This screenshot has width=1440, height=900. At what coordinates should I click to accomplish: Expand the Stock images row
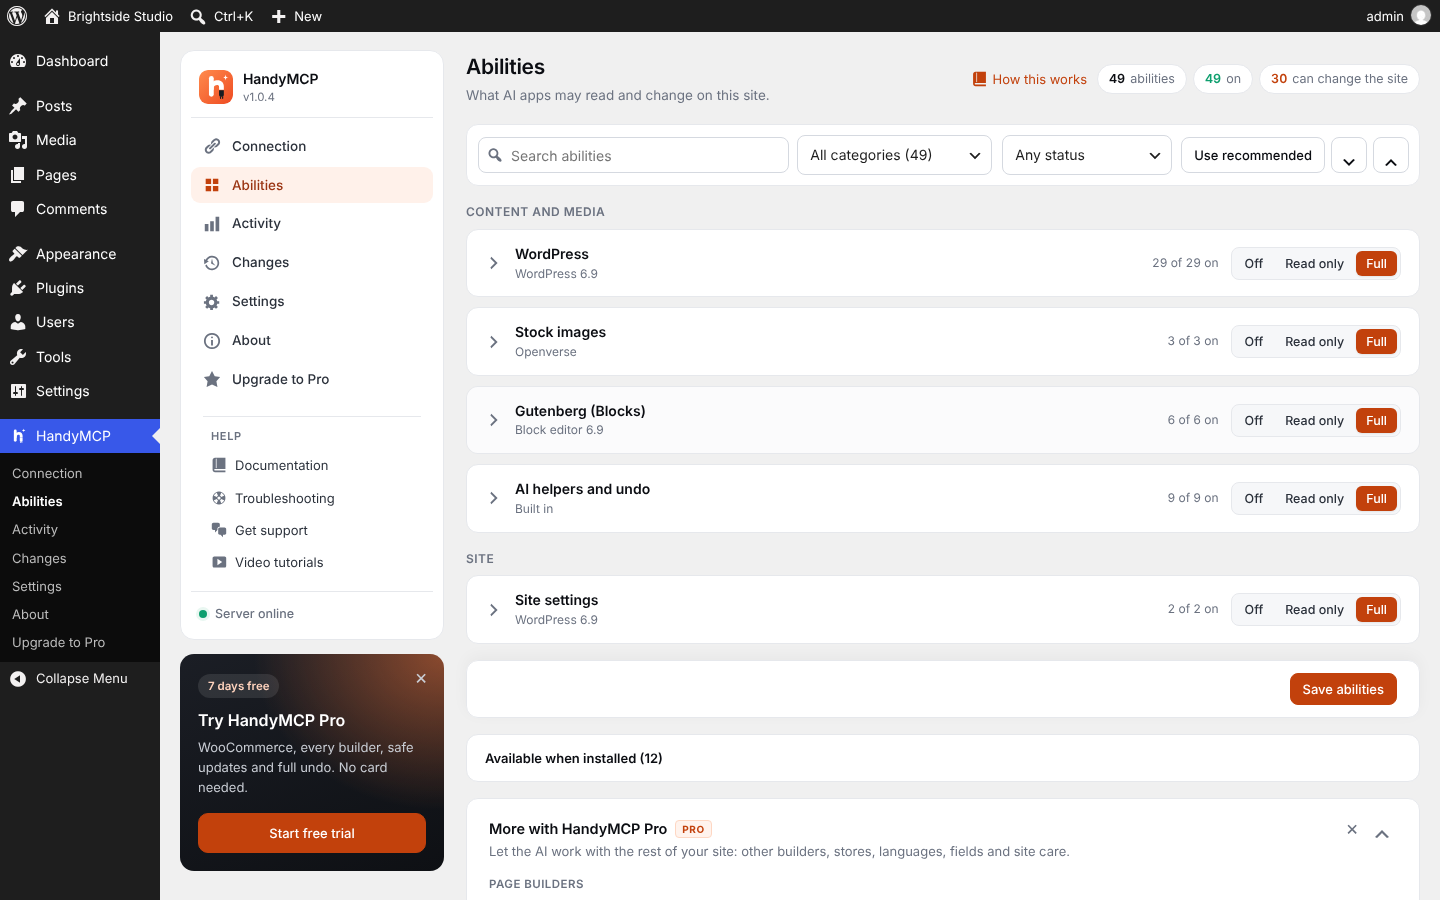[x=493, y=342]
